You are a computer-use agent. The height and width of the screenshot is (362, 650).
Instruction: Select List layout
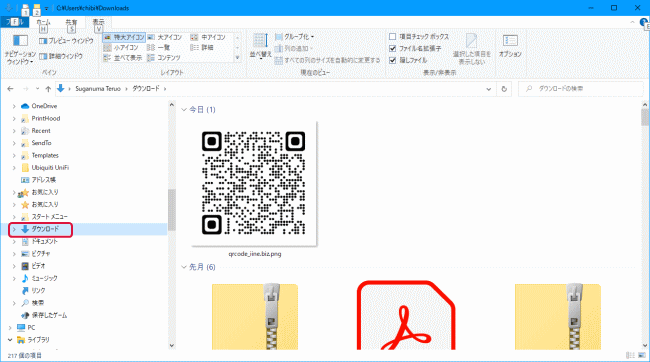click(x=159, y=48)
